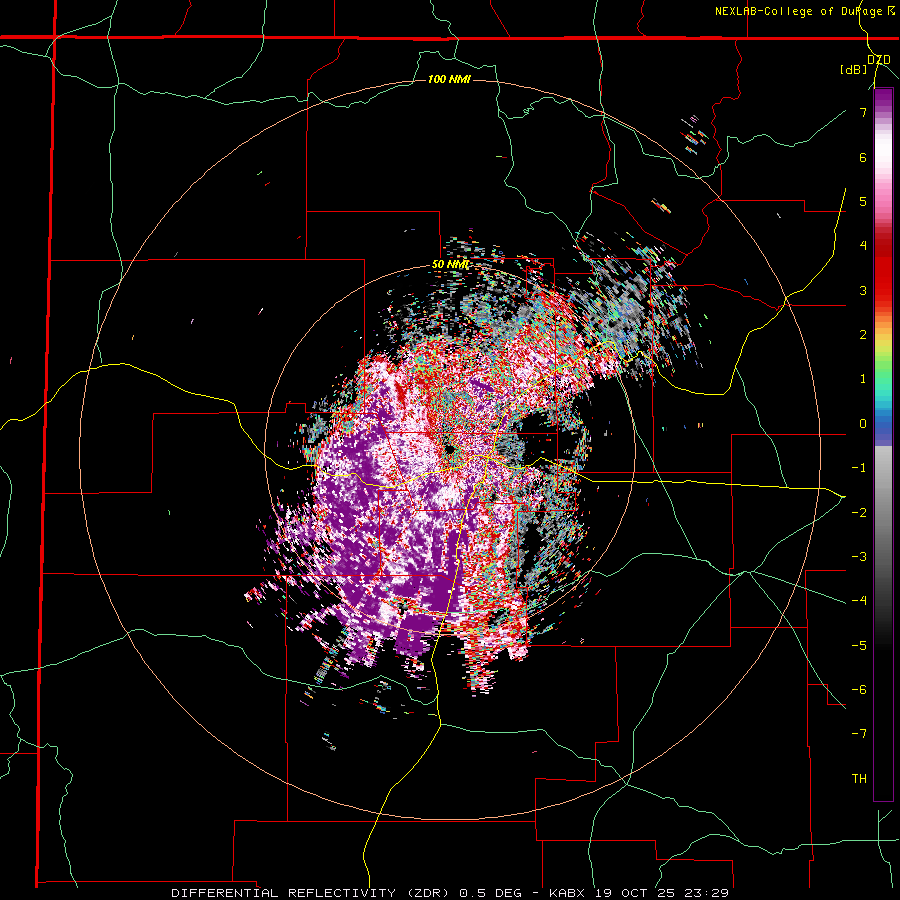900x900 pixels.
Task: Click the vertical ZDR color scale bar
Action: [x=883, y=445]
